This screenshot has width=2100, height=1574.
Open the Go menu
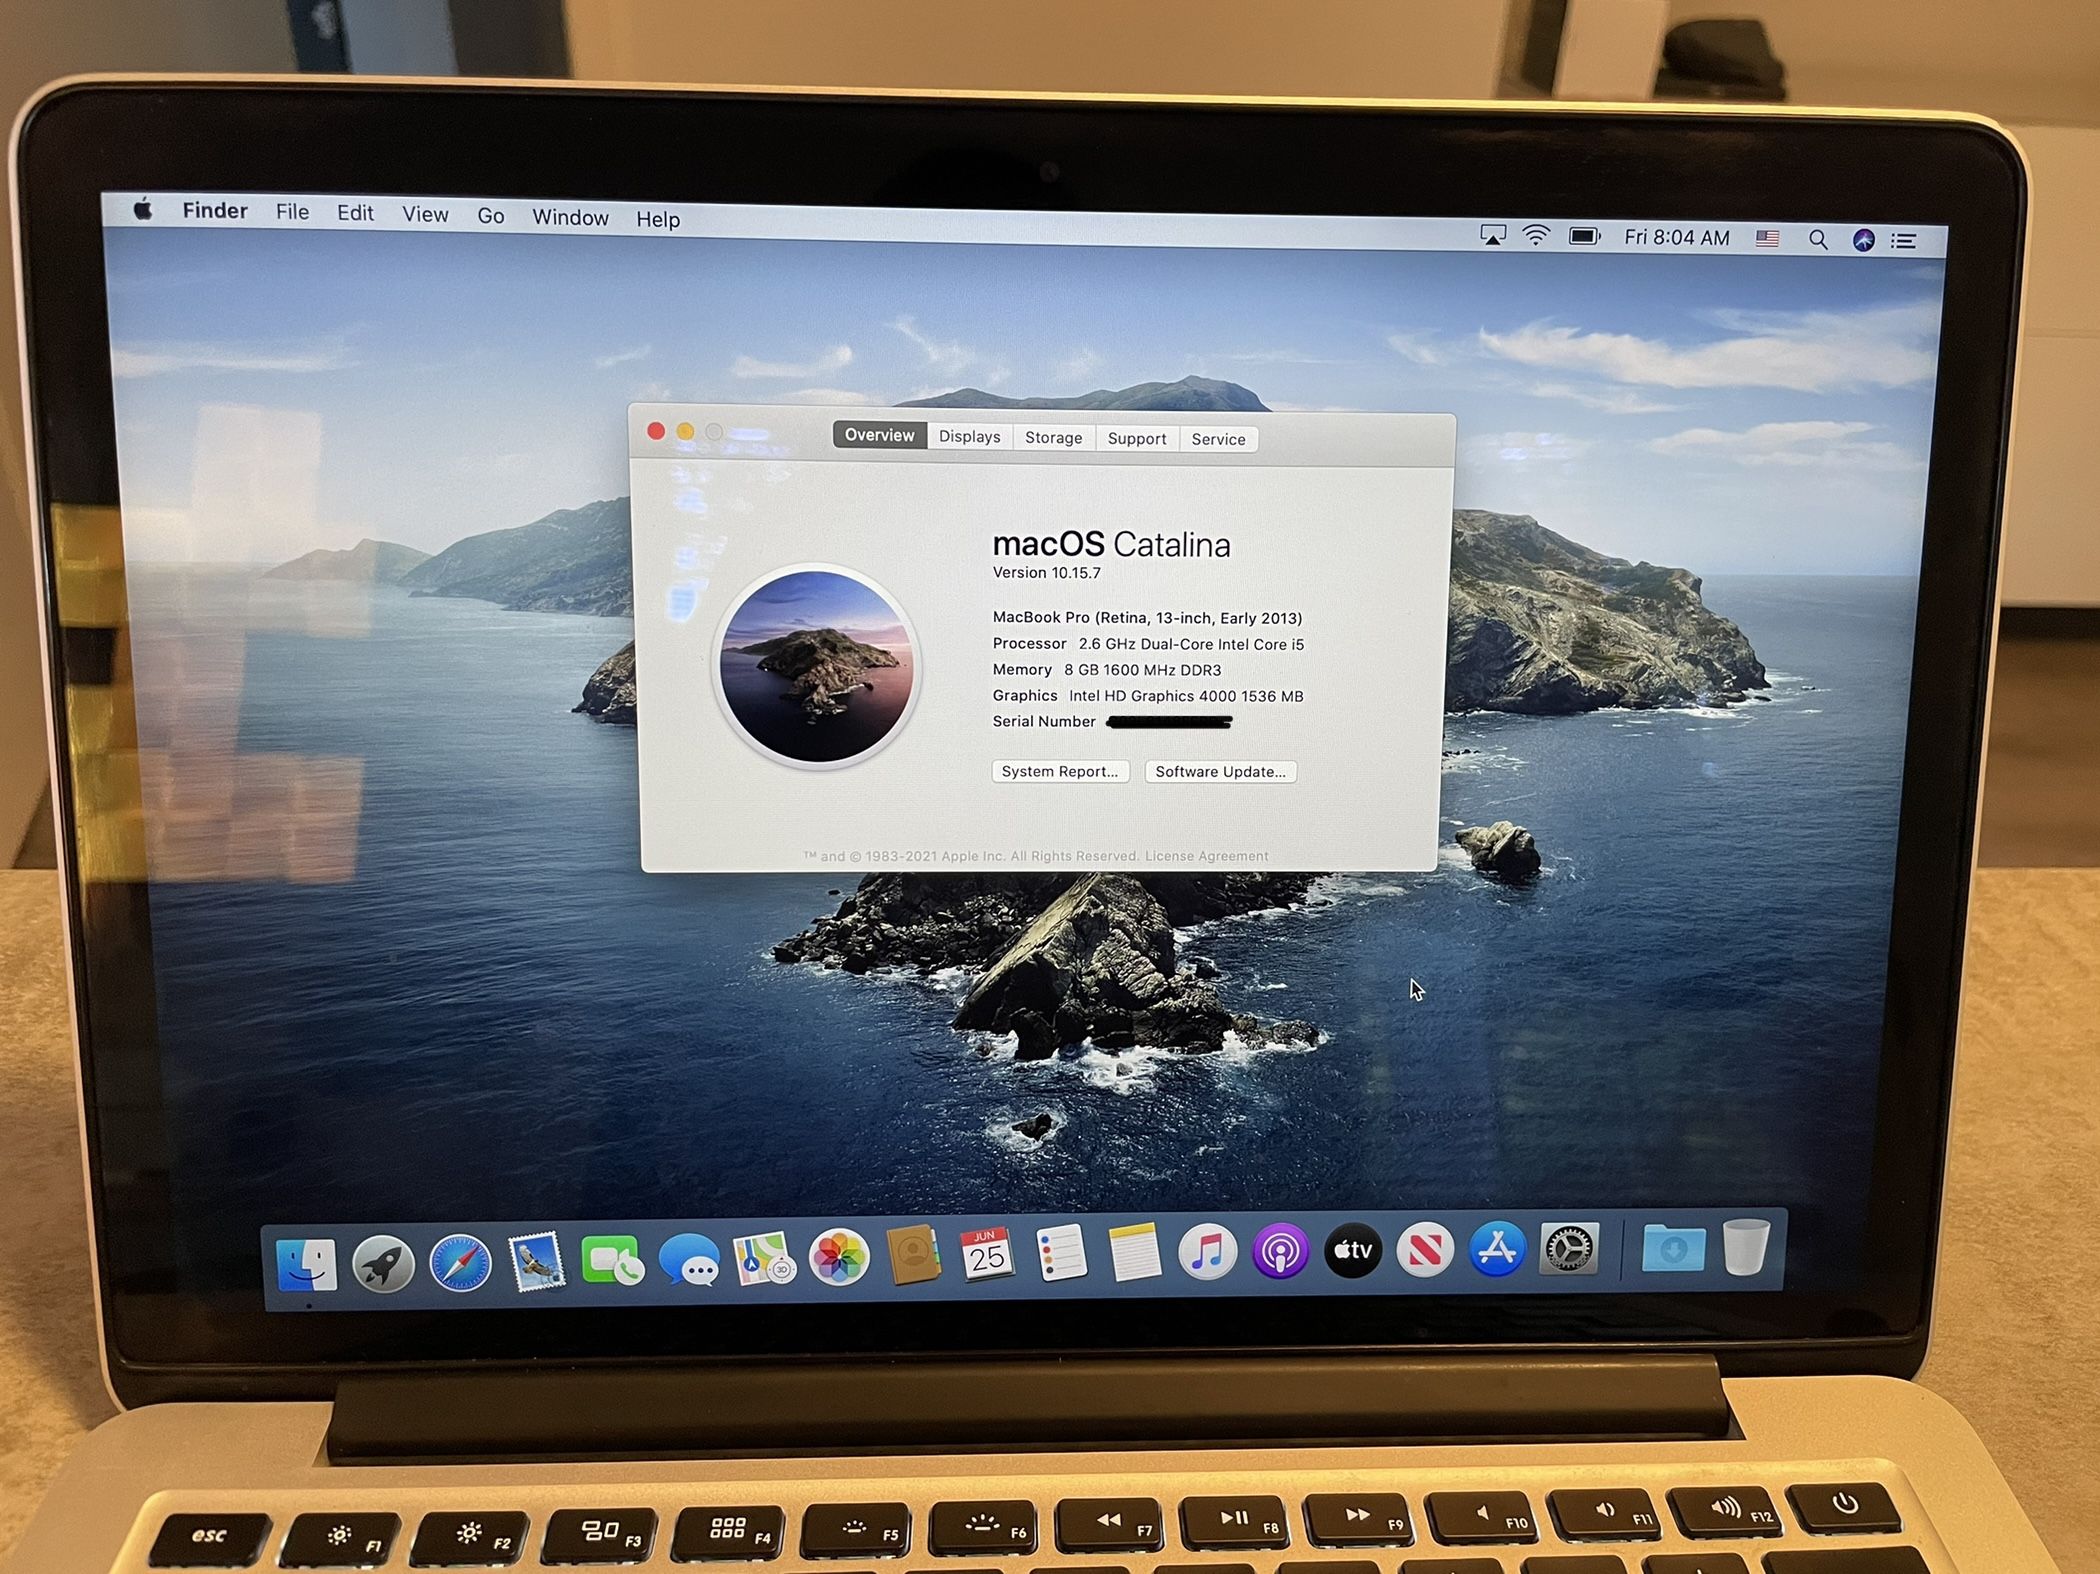(490, 215)
